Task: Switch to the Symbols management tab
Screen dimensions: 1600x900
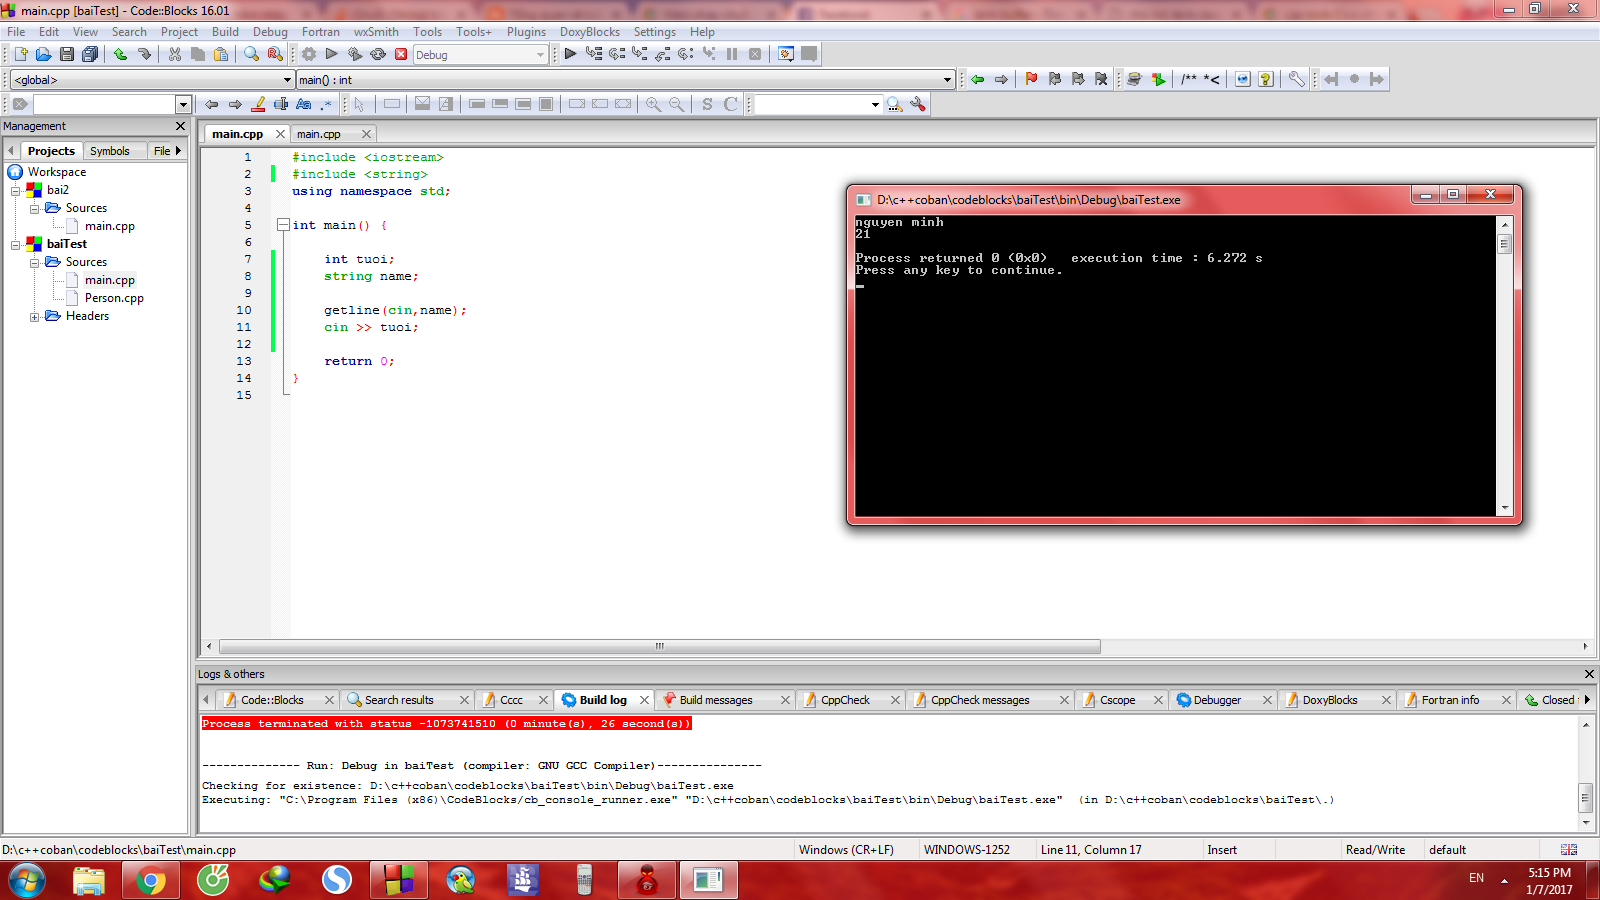Action: coord(109,151)
